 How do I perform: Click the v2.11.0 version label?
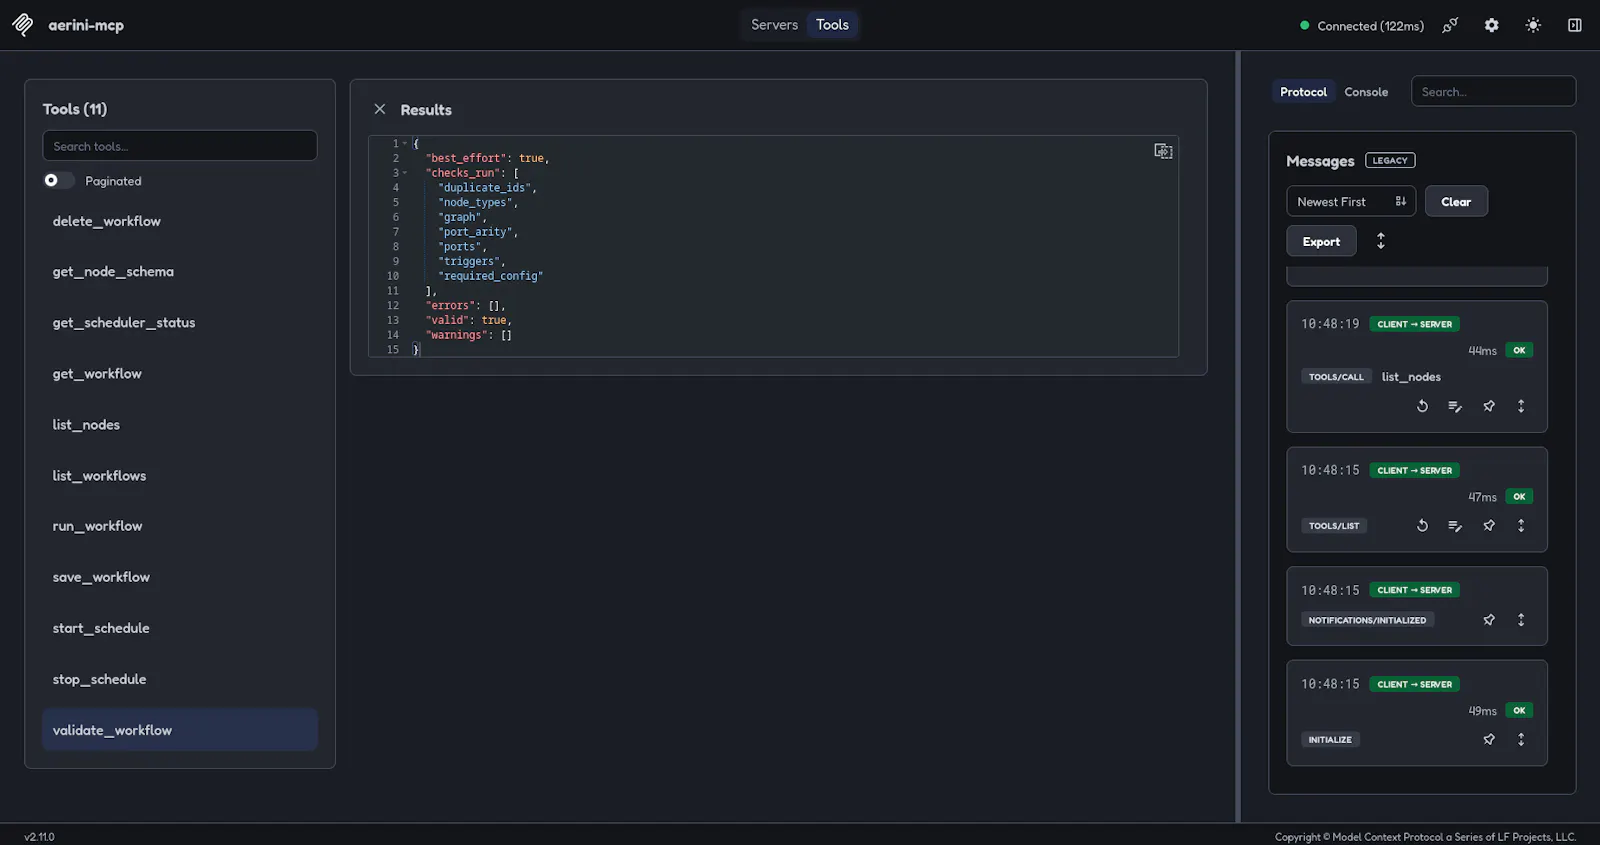click(x=40, y=837)
